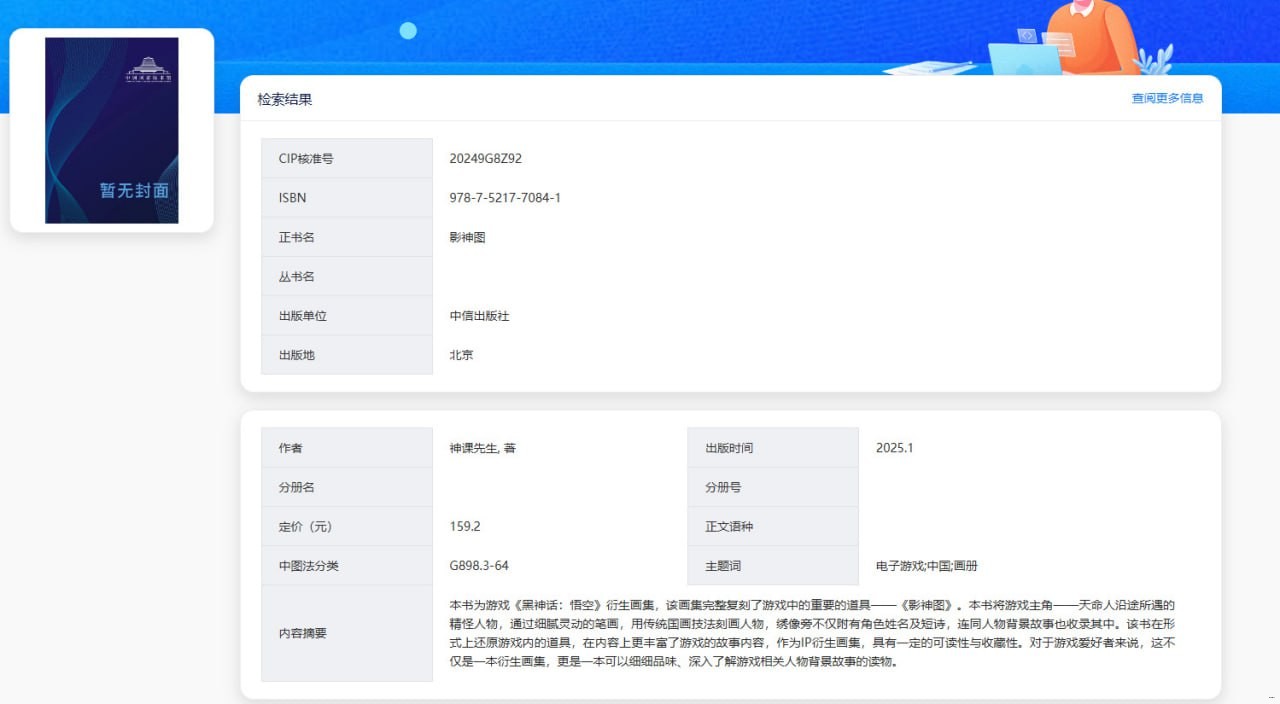This screenshot has height=704, width=1280.
Task: Click the 暂无封面 book cover thumbnail
Action: (112, 131)
